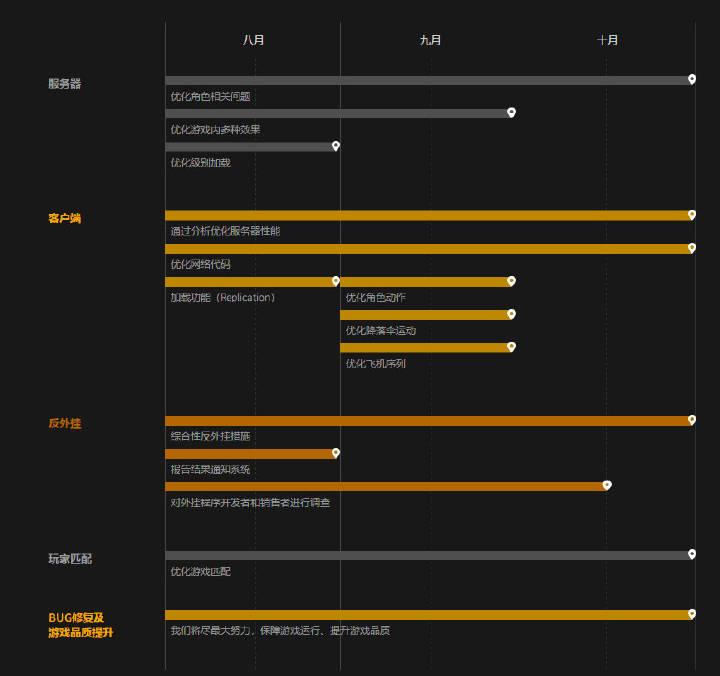Click the text 优化游戏内多种效果
Image resolution: width=720 pixels, height=676 pixels.
click(215, 130)
